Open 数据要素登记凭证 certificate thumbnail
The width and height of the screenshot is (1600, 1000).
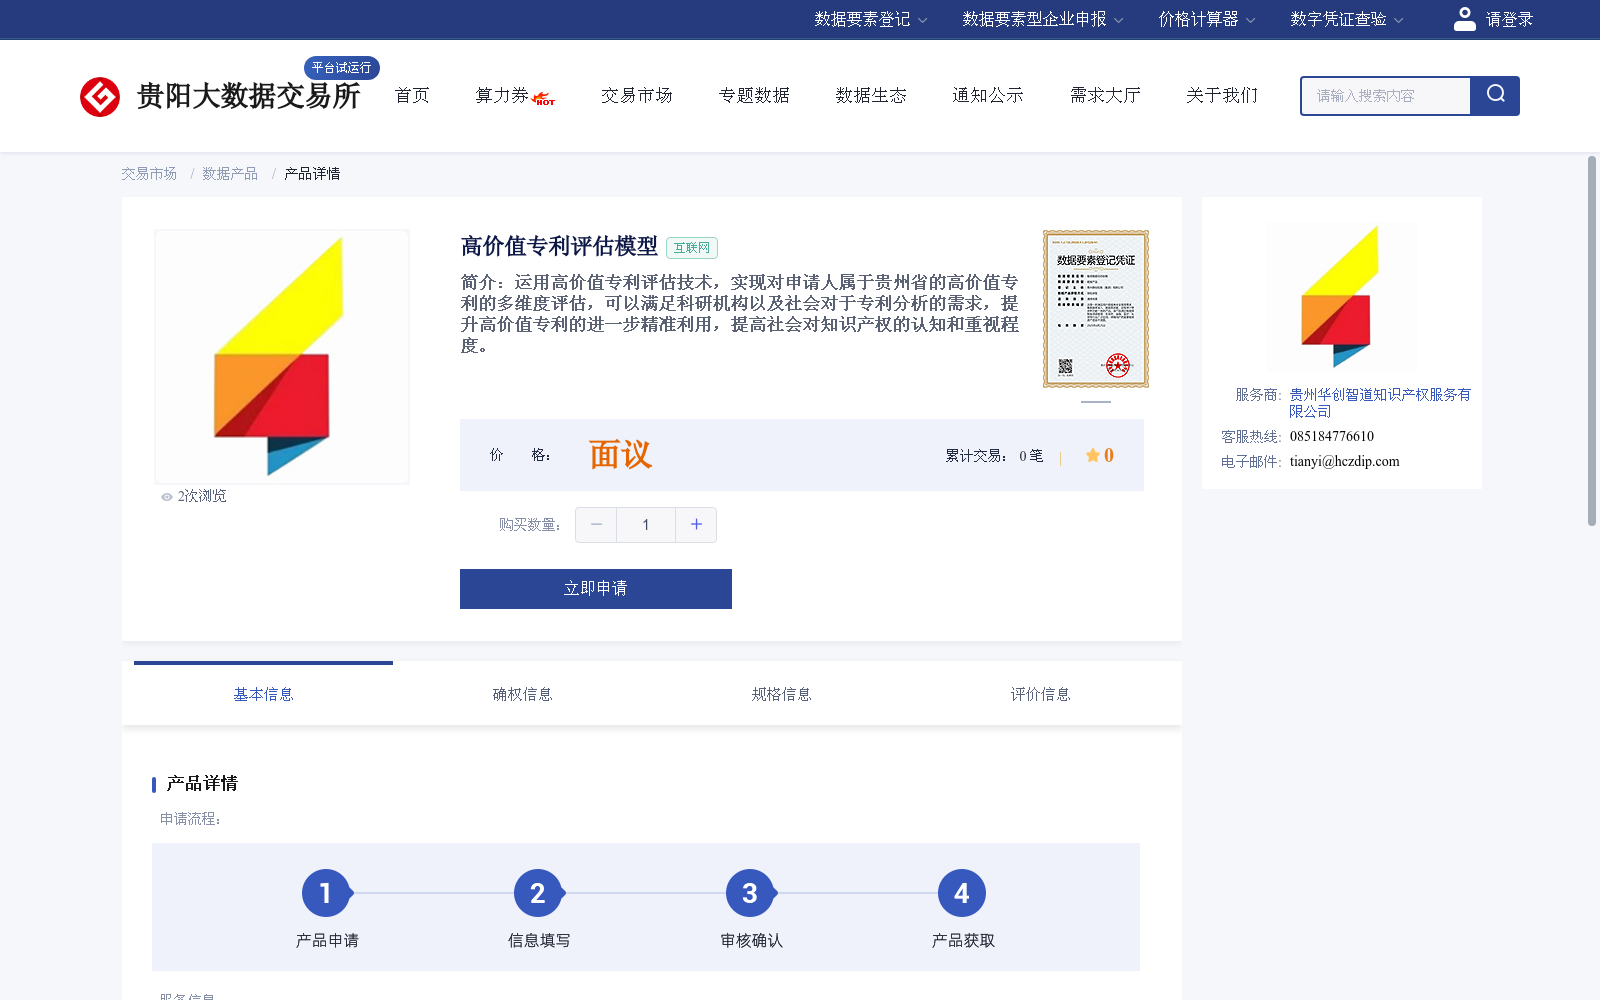1096,309
